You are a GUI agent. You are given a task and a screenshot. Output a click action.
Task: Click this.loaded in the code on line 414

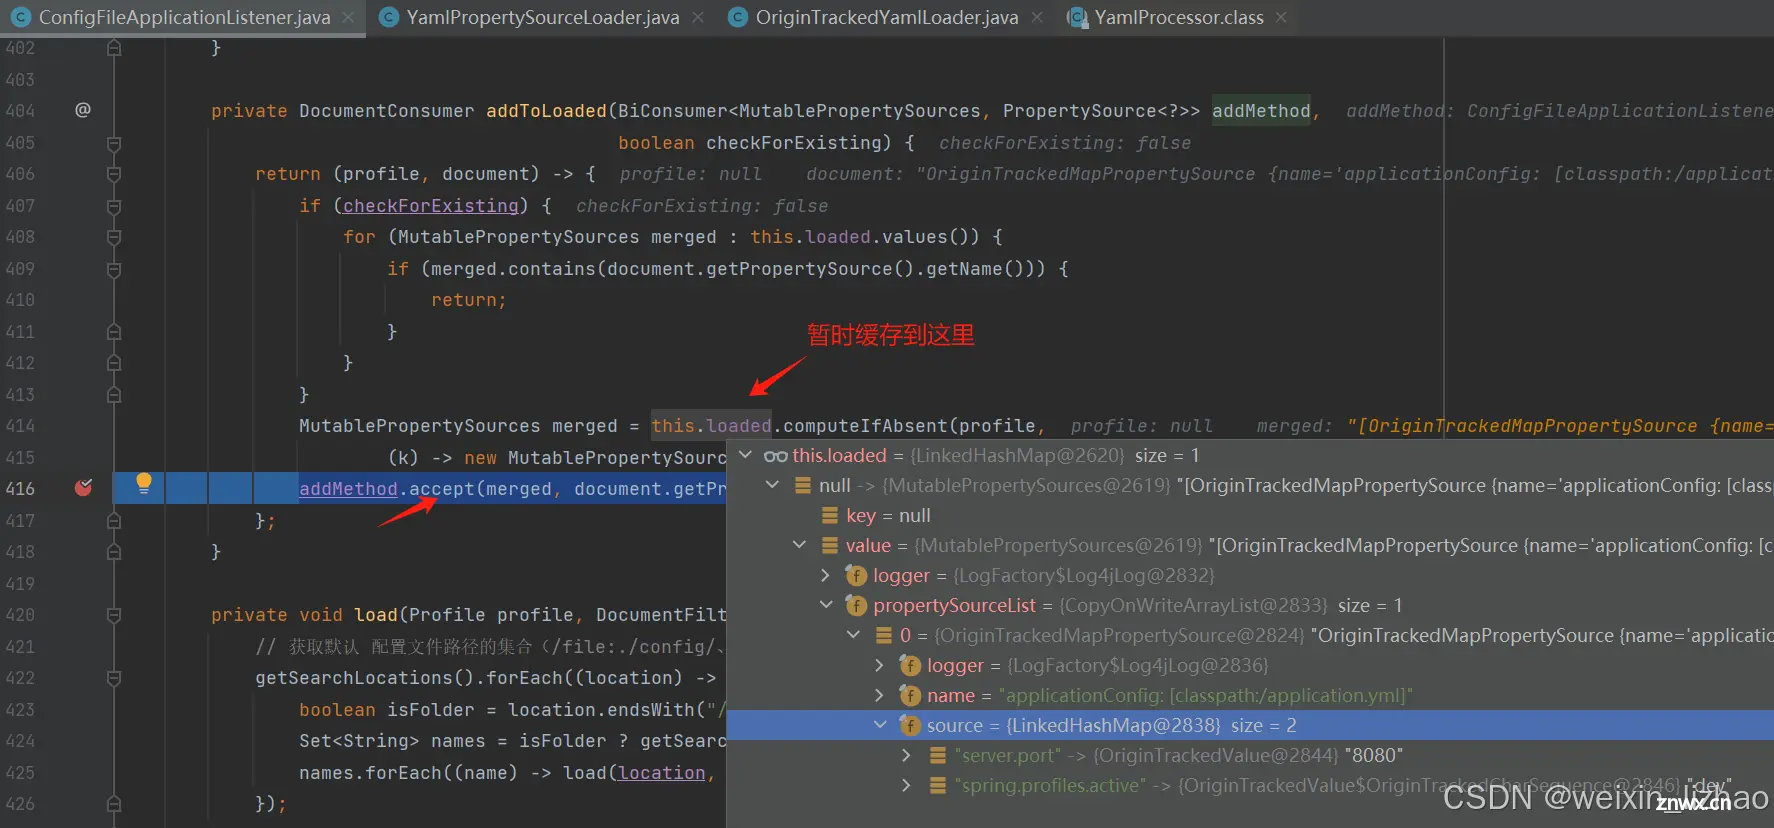(711, 426)
